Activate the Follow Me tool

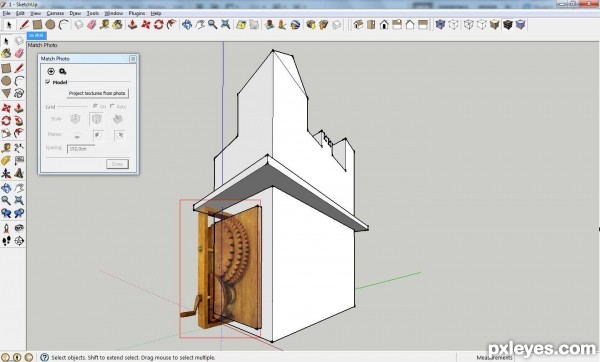[x=19, y=121]
